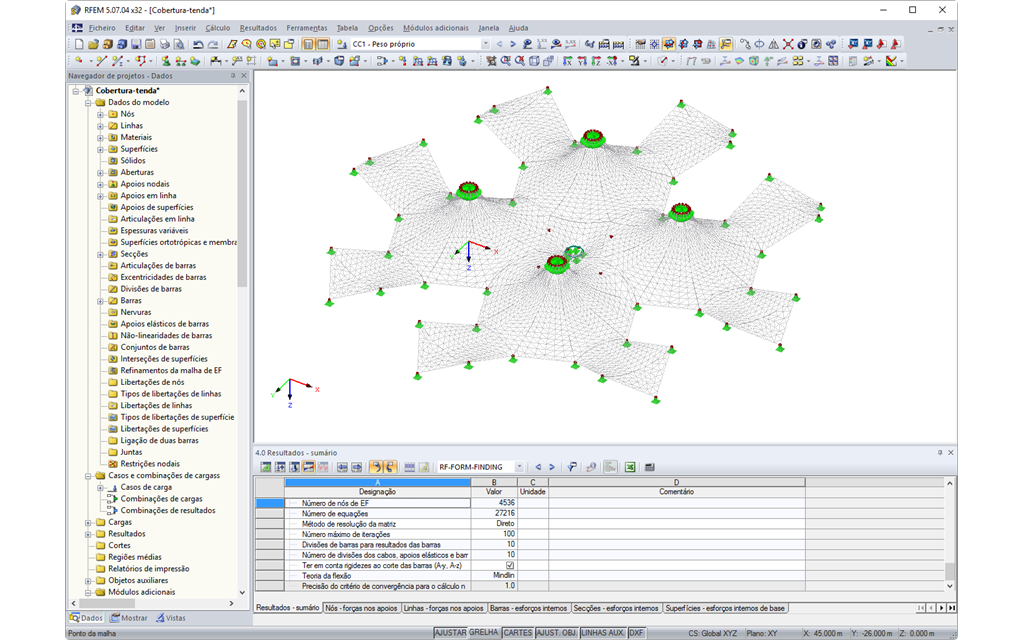This screenshot has height=640, width=1024.
Task: Switch to Nós - forças nos apoios tab
Action: [x=361, y=608]
